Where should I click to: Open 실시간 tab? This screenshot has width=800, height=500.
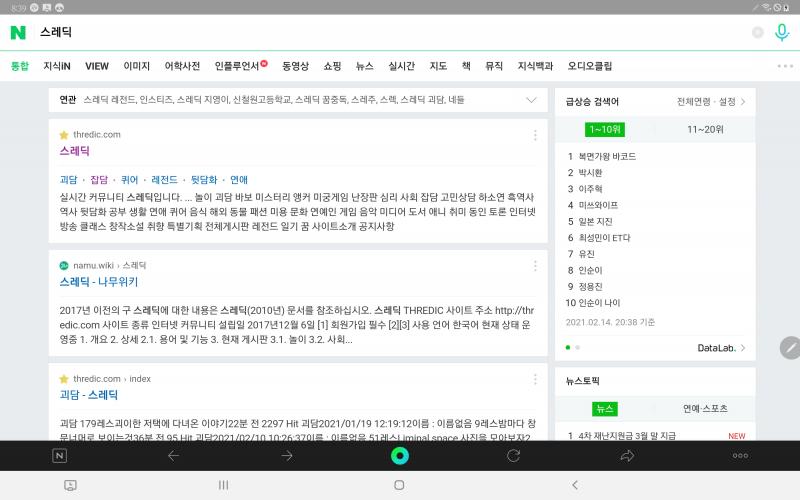click(402, 66)
